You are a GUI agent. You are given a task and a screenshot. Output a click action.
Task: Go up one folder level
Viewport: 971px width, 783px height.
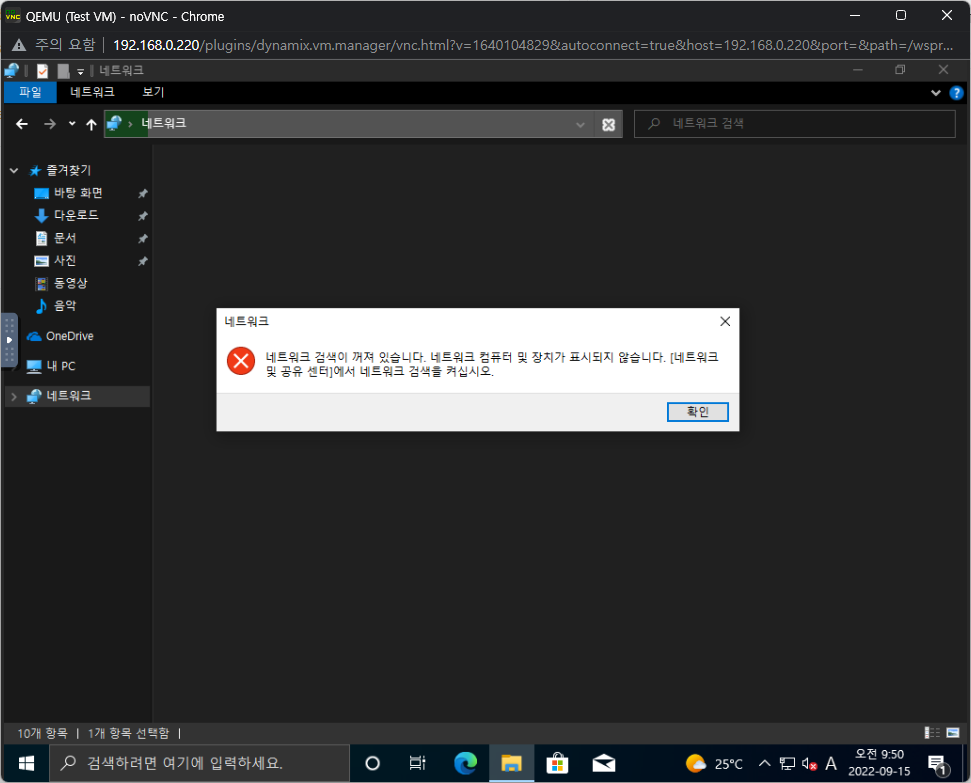tap(92, 125)
